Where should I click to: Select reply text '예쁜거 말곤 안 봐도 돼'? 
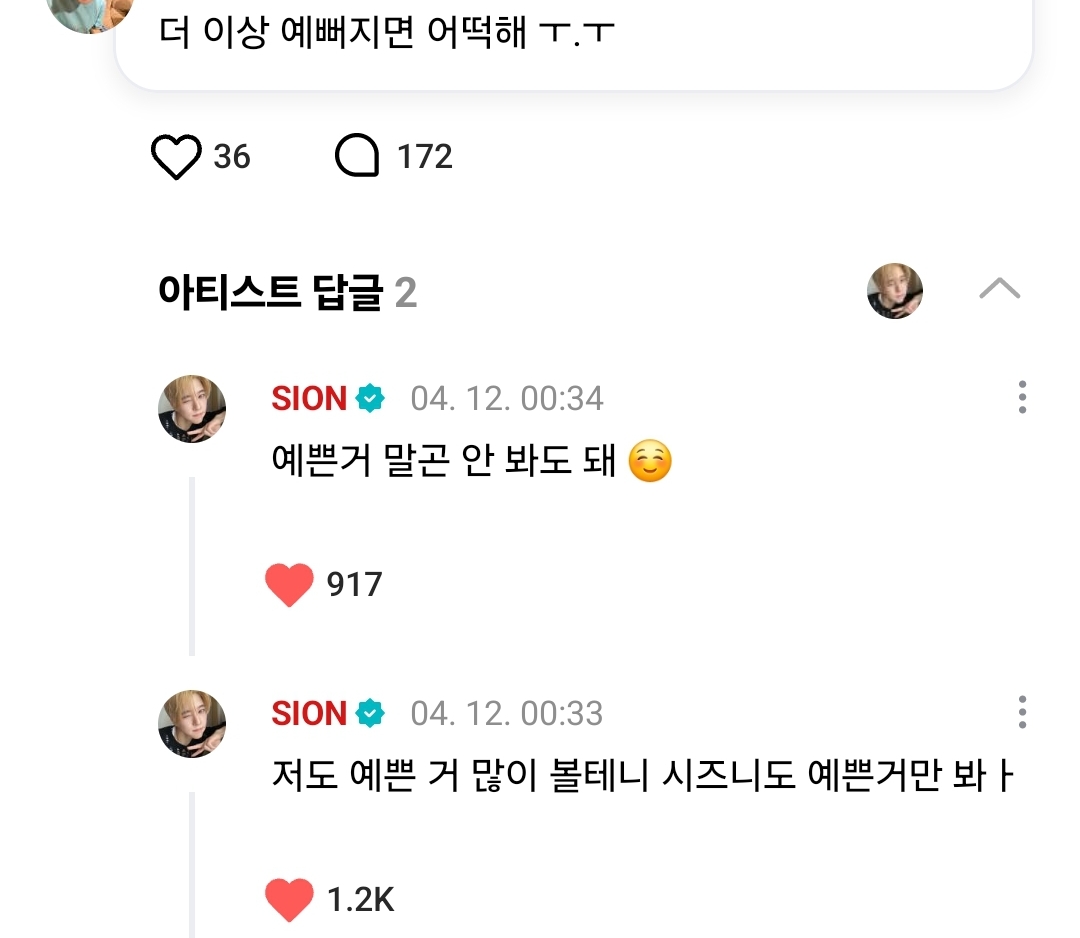coord(443,462)
